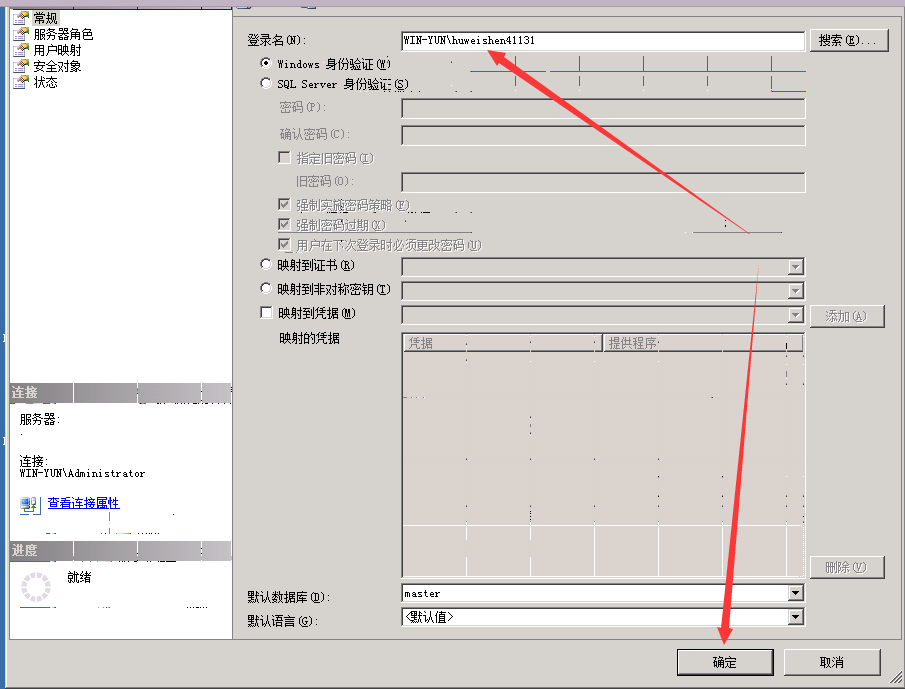
Task: Enable the 映射到凭据 checkbox
Action: [x=266, y=313]
